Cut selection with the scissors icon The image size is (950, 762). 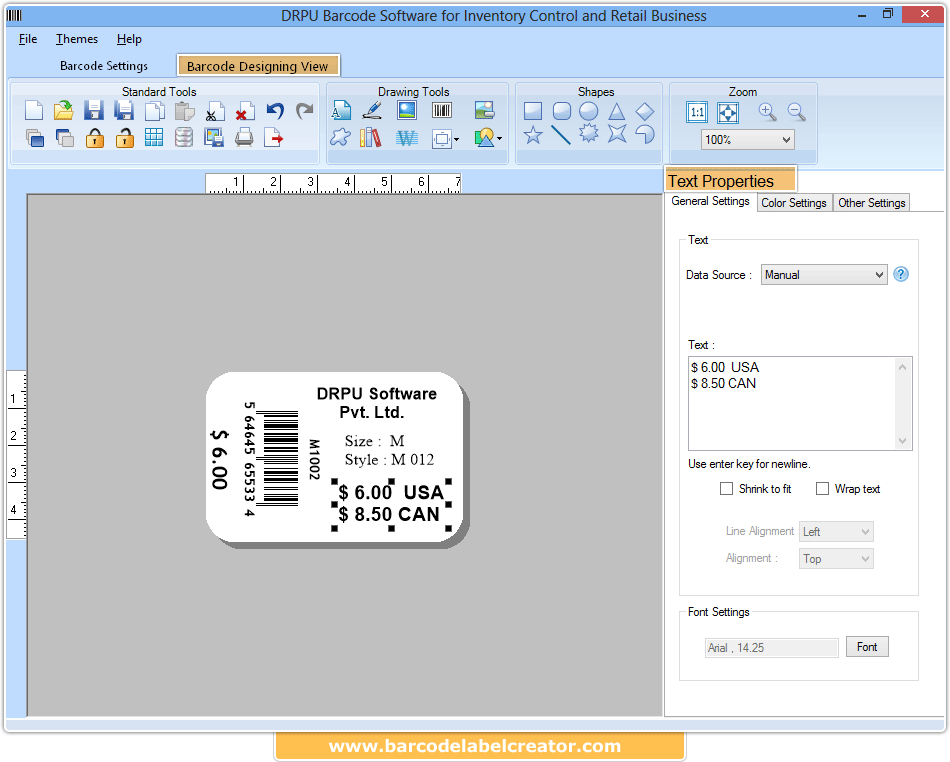214,111
